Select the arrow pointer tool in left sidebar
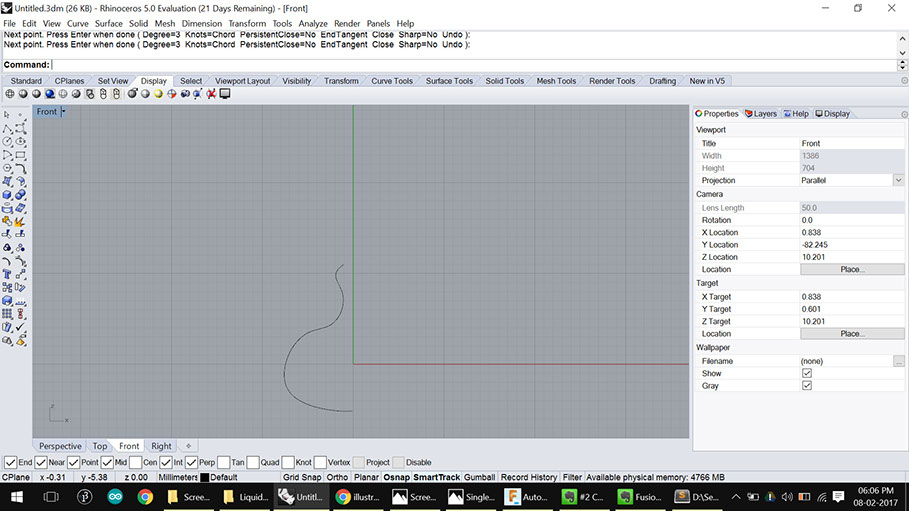Image resolution: width=909 pixels, height=511 pixels. coord(7,115)
